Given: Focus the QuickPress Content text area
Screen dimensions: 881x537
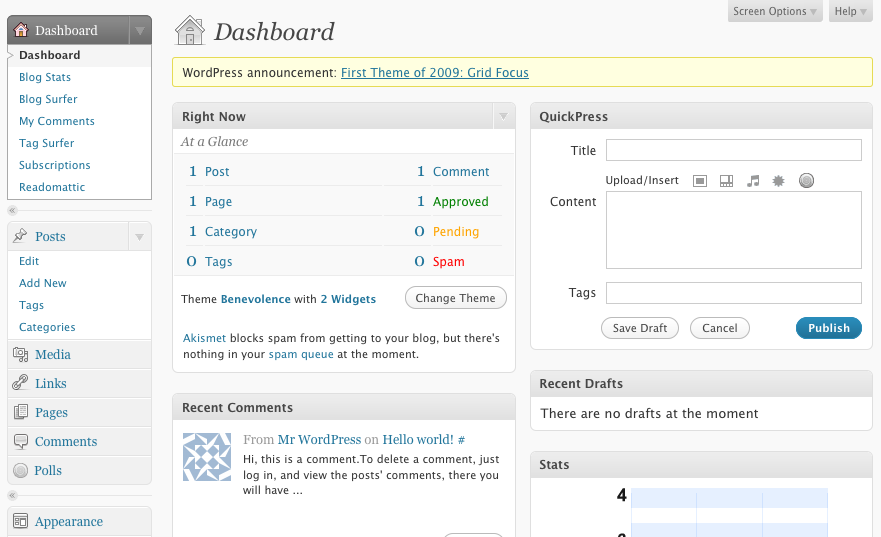Looking at the screenshot, I should tap(734, 230).
